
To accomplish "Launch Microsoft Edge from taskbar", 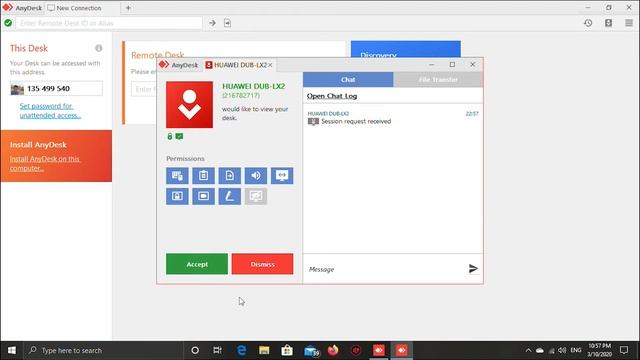I will coord(241,350).
